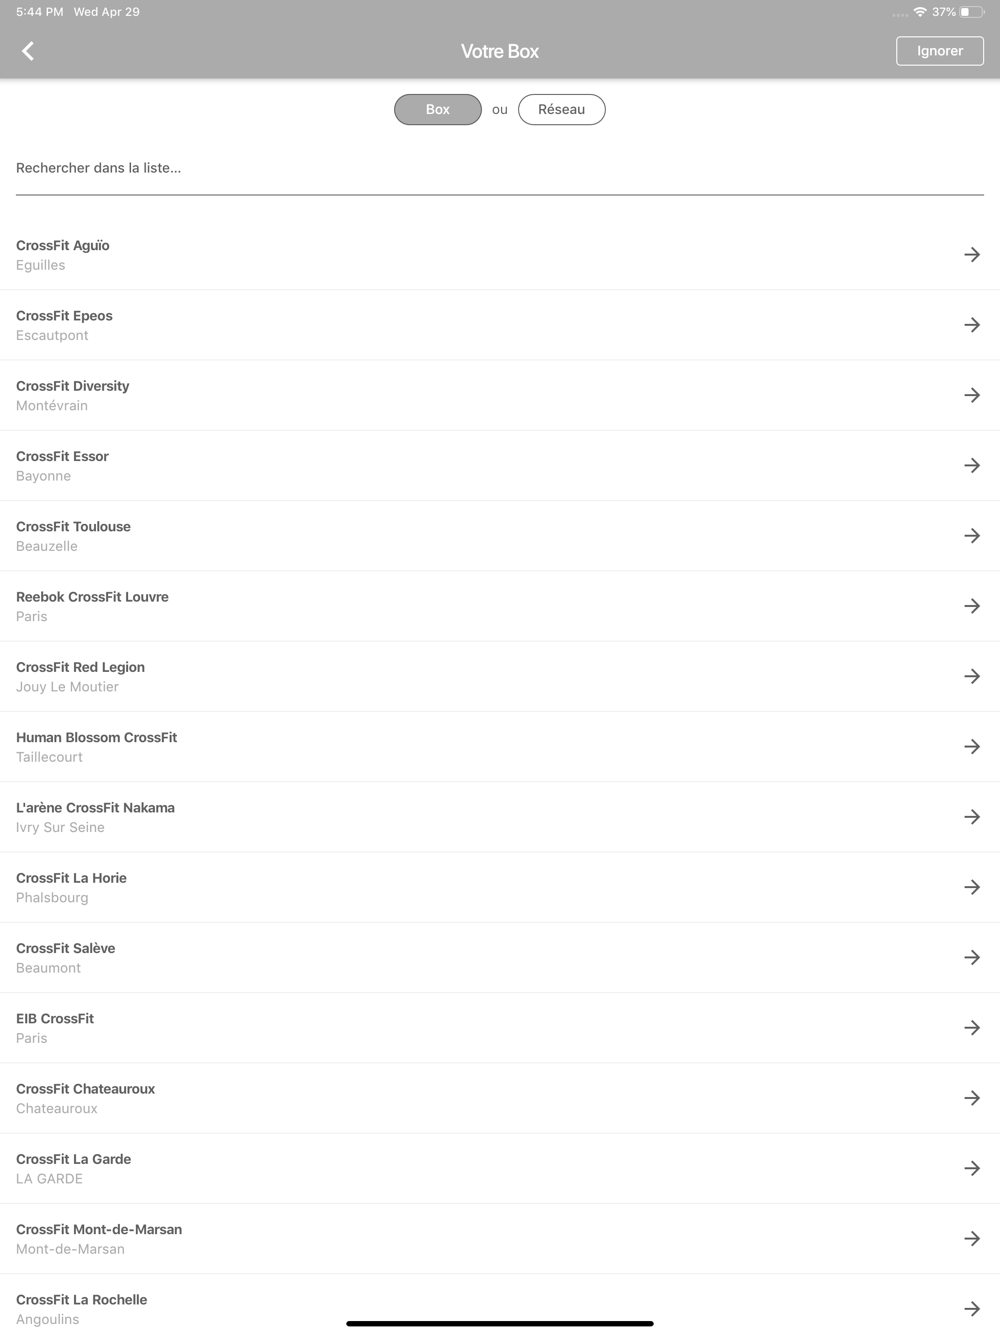Go back using the top-left chevron

point(28,51)
